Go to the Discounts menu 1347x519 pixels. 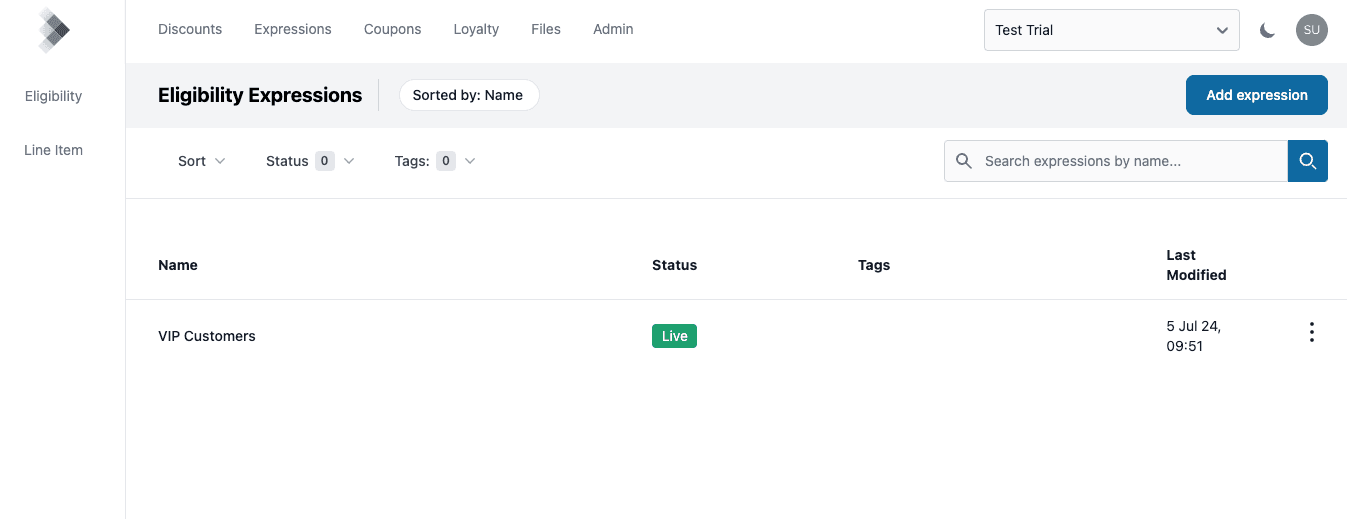coord(190,29)
